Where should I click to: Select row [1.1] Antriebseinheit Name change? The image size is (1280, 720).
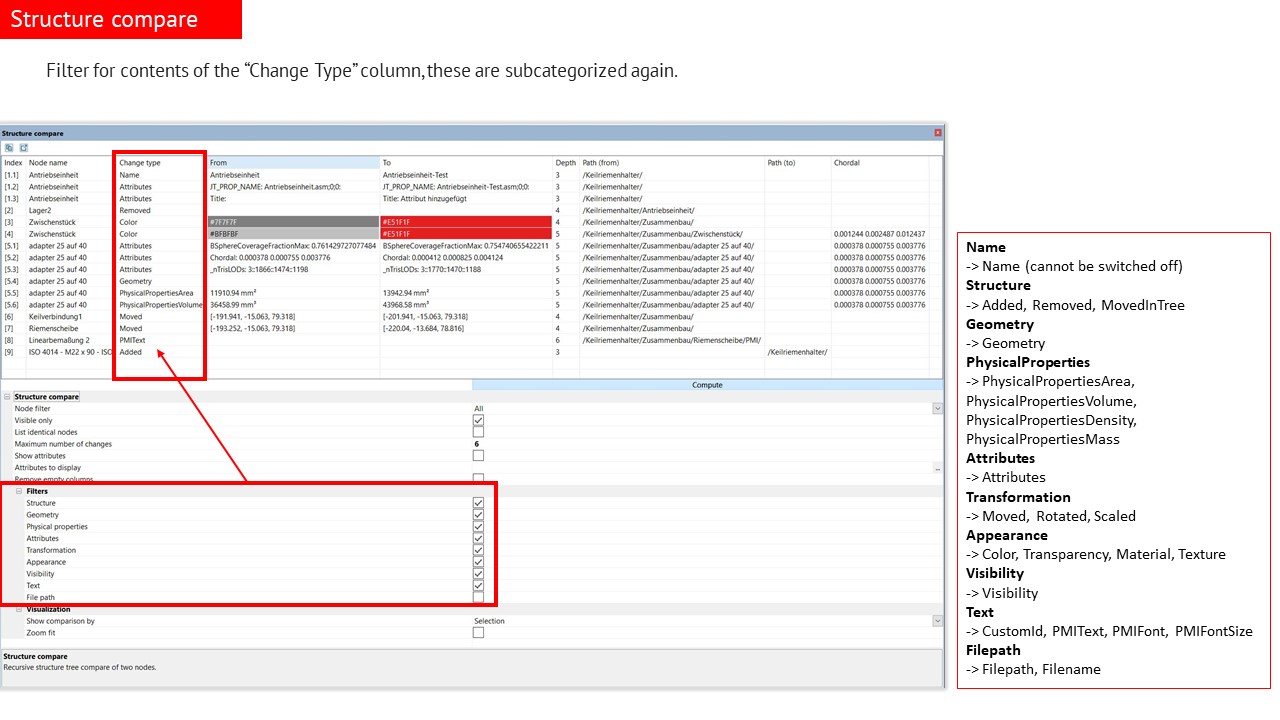coord(471,175)
